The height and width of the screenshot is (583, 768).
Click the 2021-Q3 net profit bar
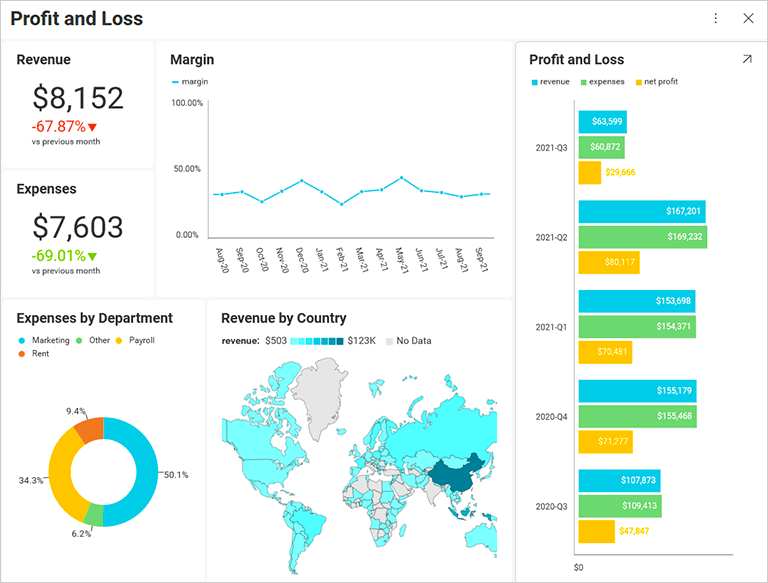tap(589, 173)
